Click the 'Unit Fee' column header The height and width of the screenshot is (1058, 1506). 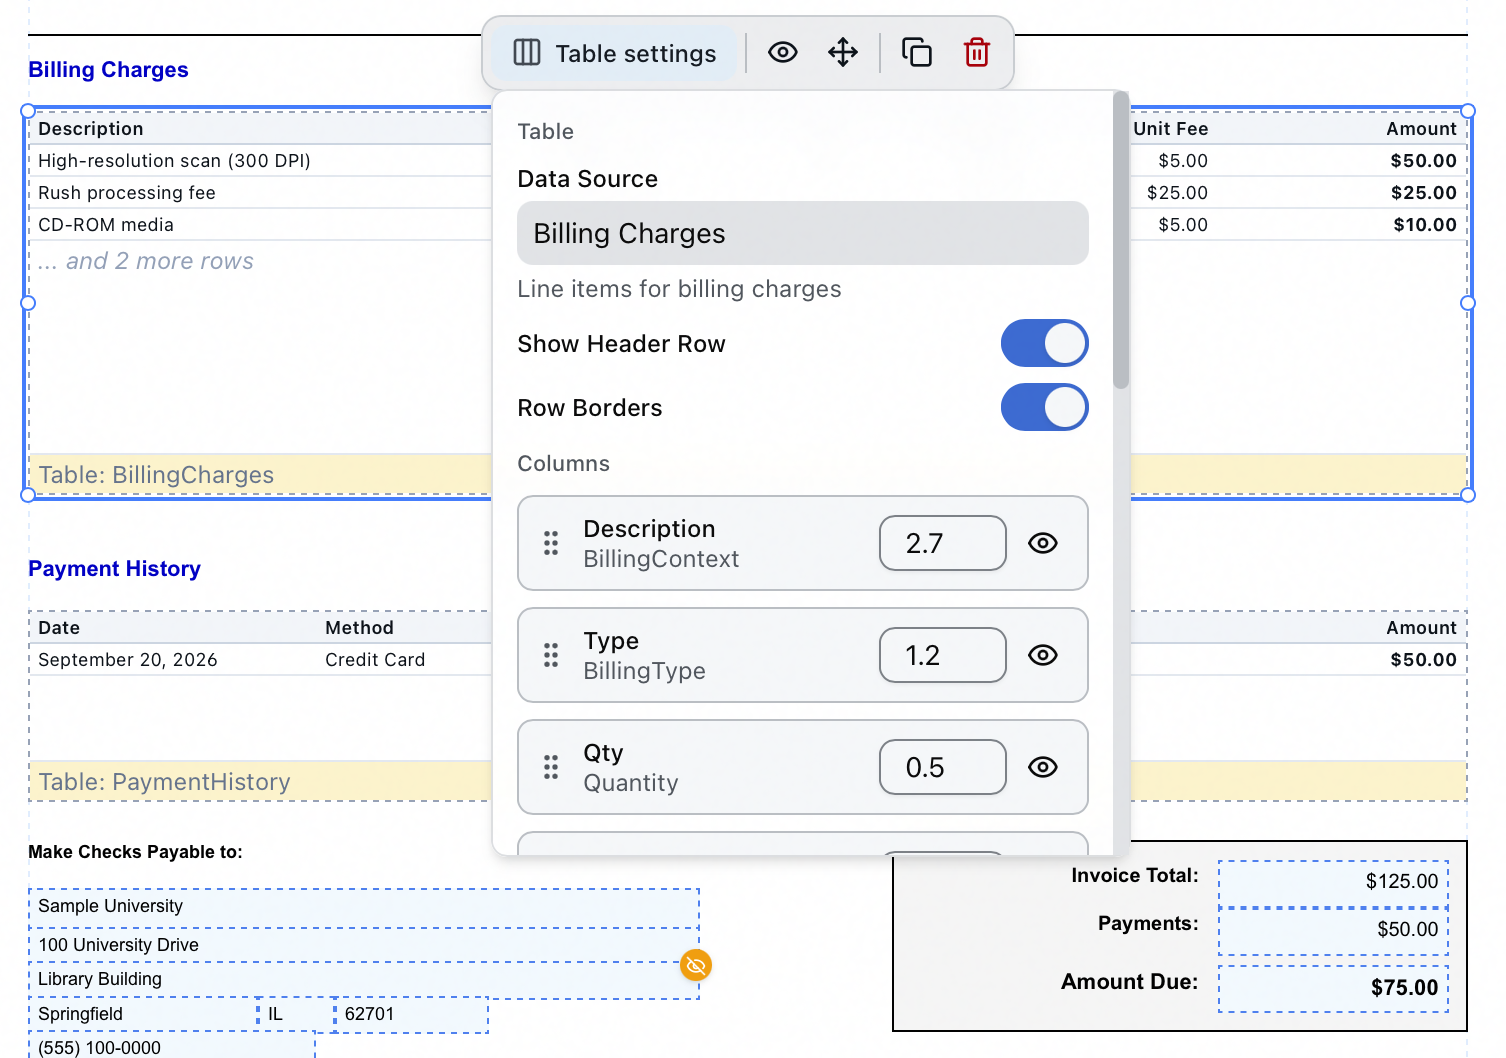[1171, 129]
